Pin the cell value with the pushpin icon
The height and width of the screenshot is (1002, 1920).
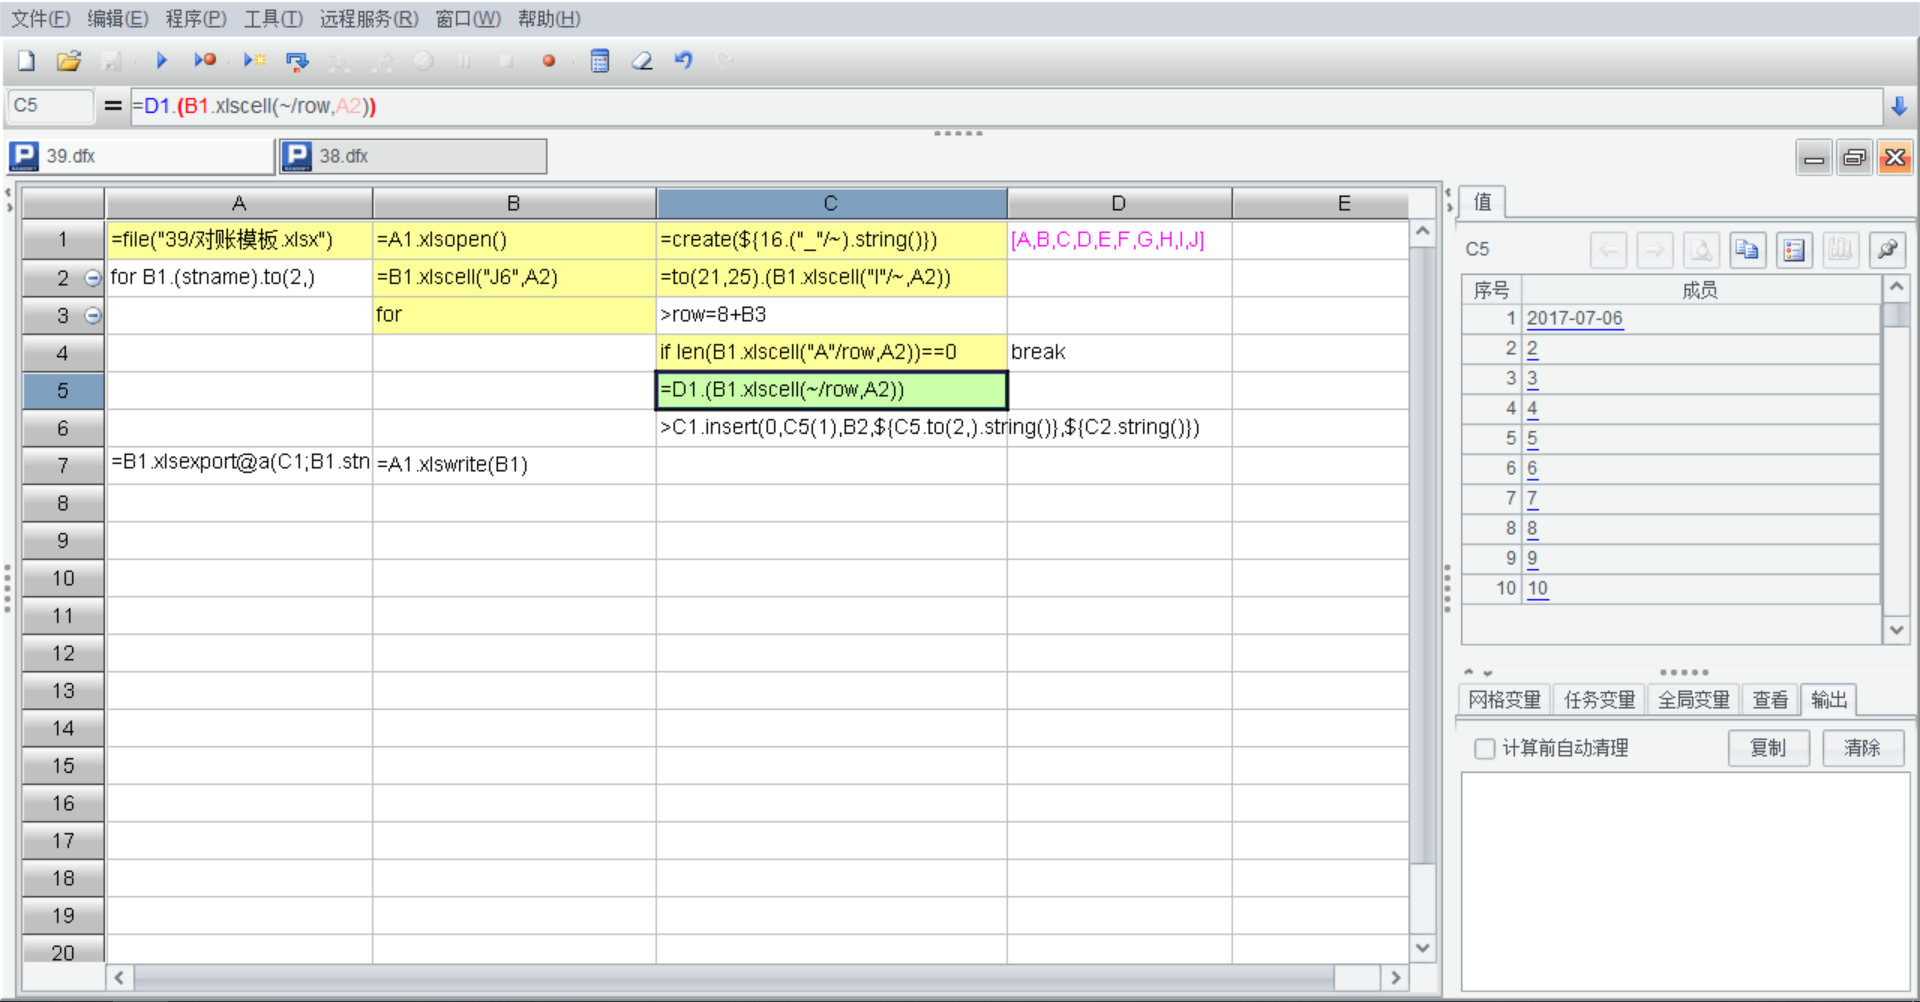point(1887,250)
